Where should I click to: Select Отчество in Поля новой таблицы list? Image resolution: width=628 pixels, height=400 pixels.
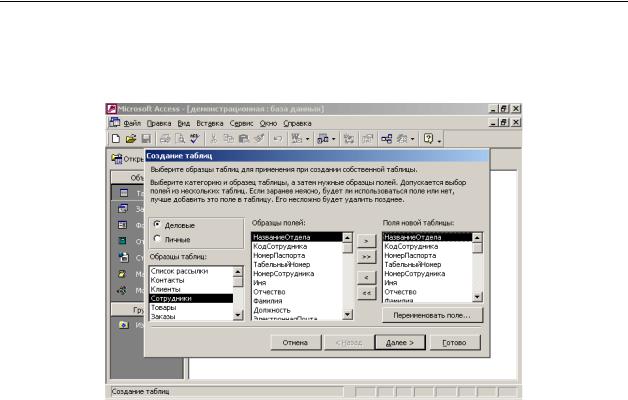click(428, 292)
